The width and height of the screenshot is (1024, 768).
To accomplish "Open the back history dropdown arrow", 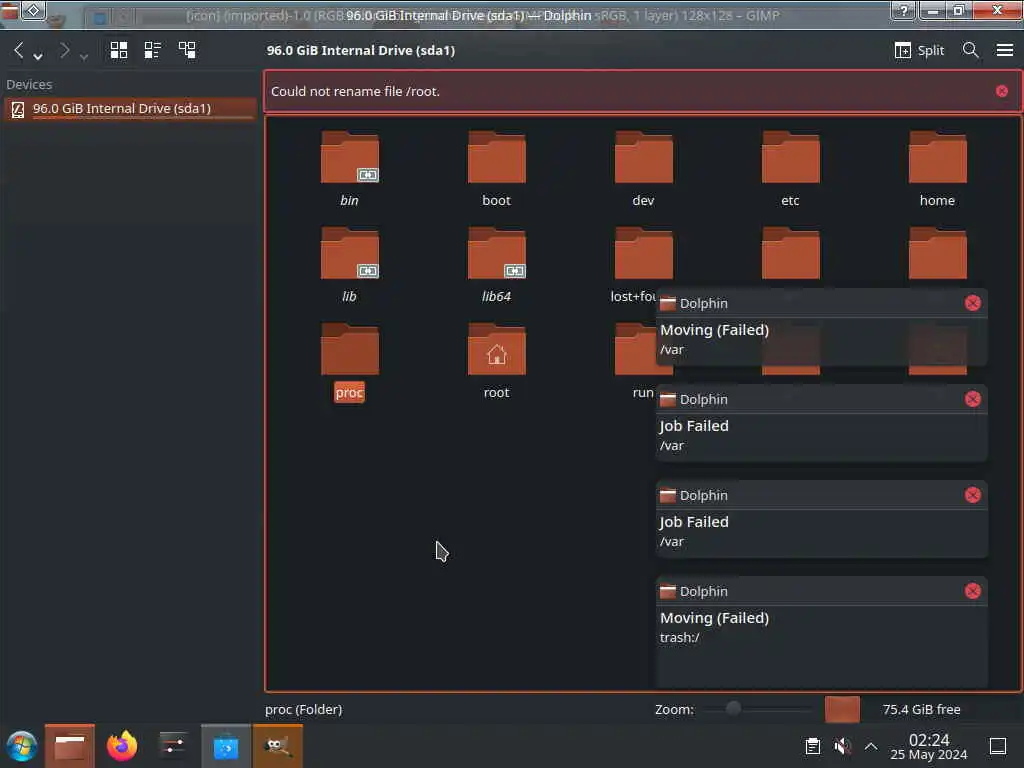I will pos(38,56).
